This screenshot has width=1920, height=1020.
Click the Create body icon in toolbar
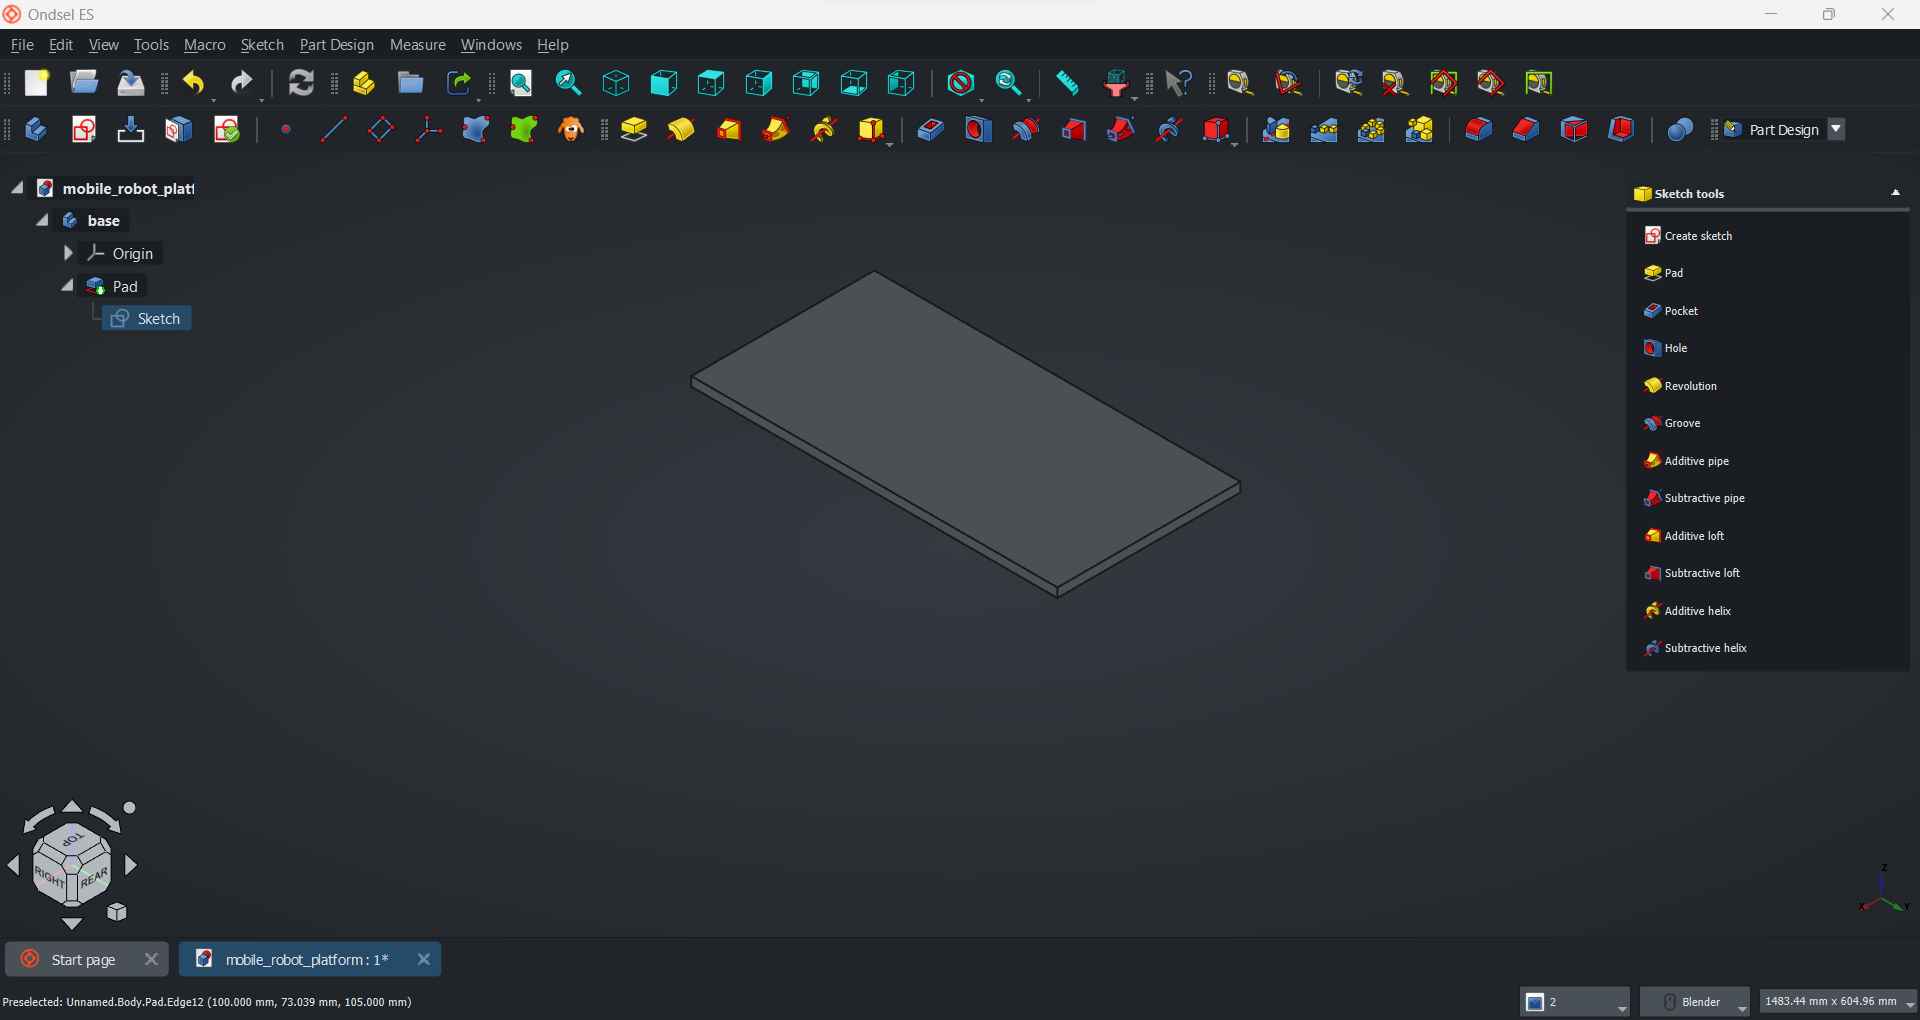pyautogui.click(x=36, y=129)
